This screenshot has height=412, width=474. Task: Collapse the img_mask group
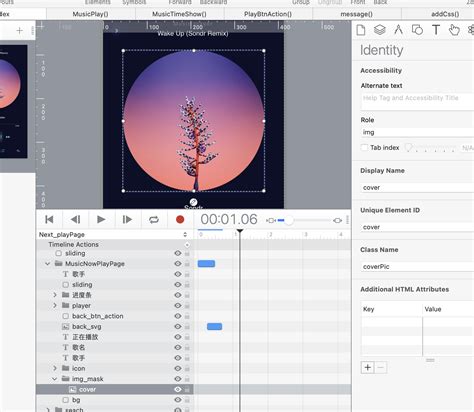tap(55, 379)
